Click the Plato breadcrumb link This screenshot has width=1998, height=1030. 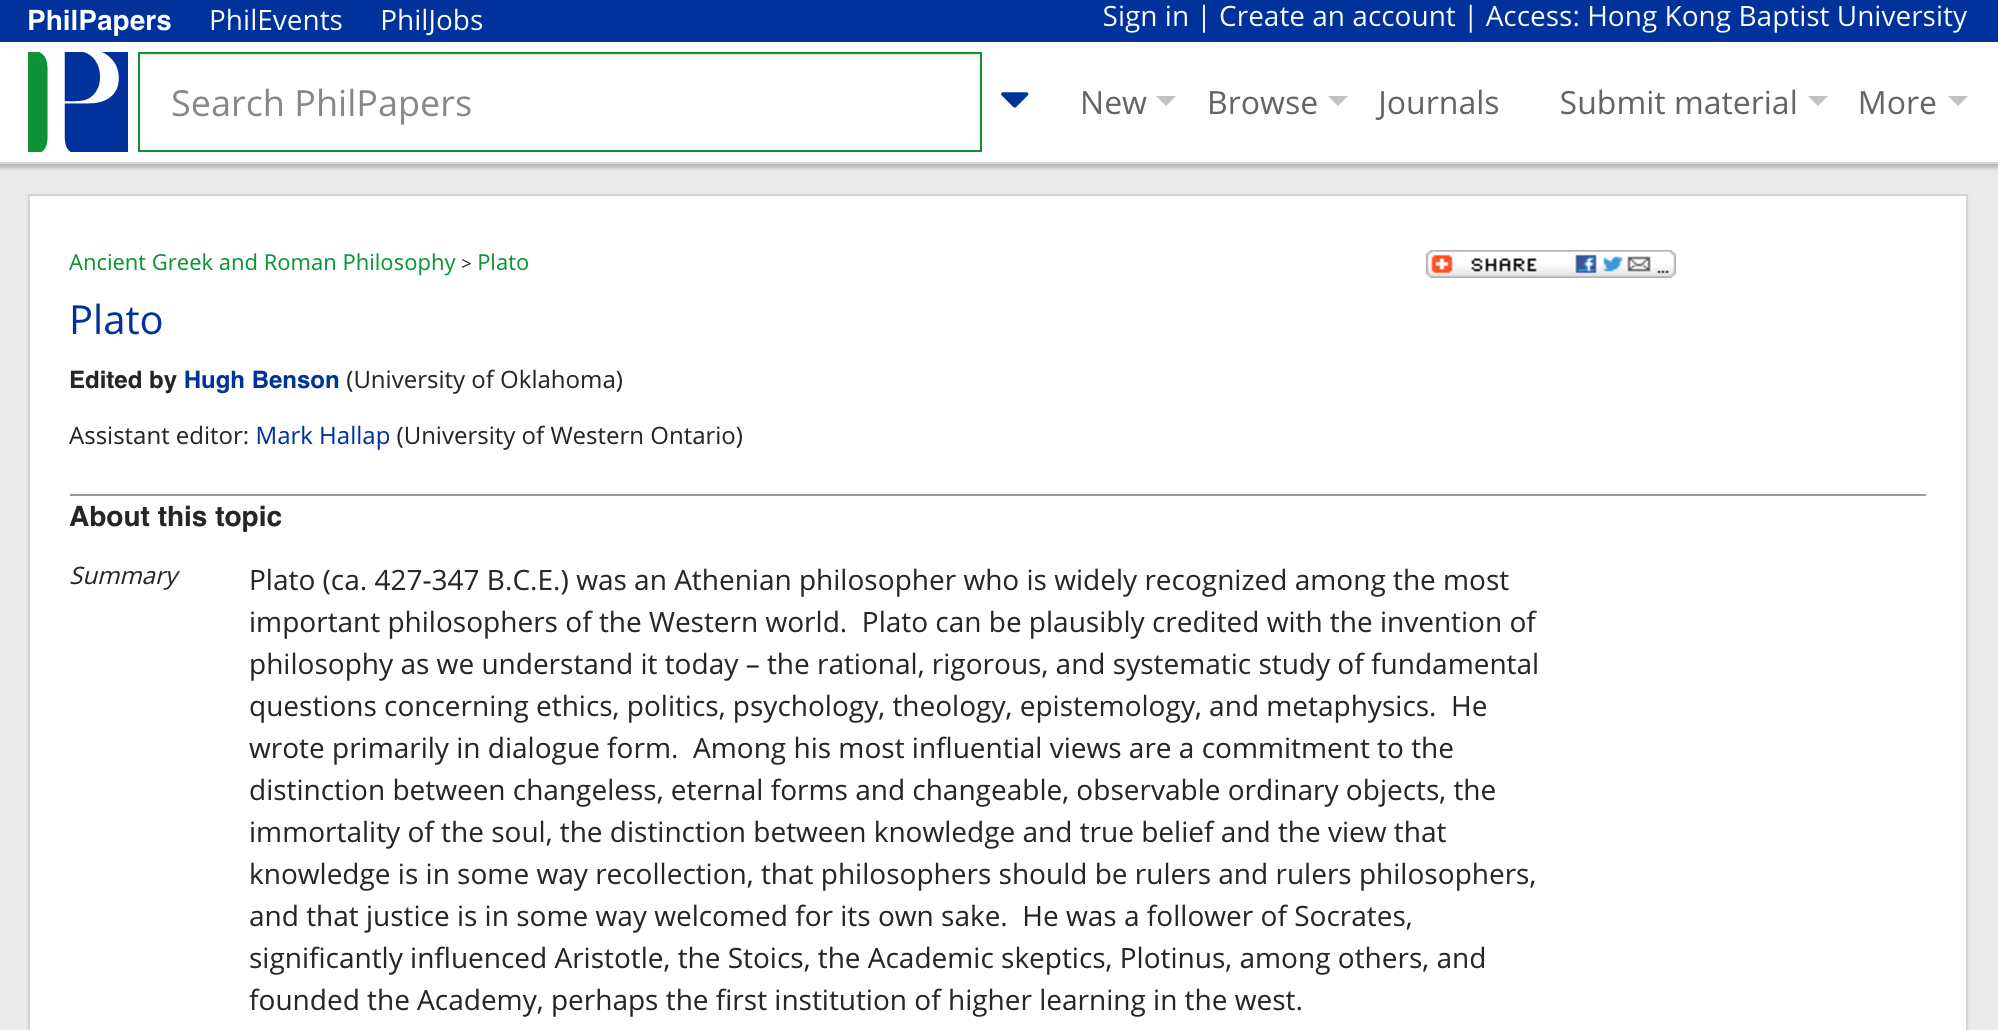click(x=503, y=262)
